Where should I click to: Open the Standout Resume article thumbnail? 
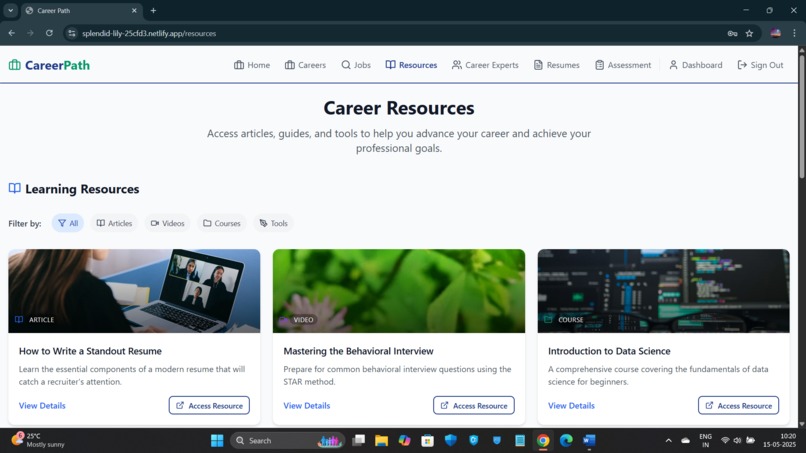pyautogui.click(x=134, y=291)
